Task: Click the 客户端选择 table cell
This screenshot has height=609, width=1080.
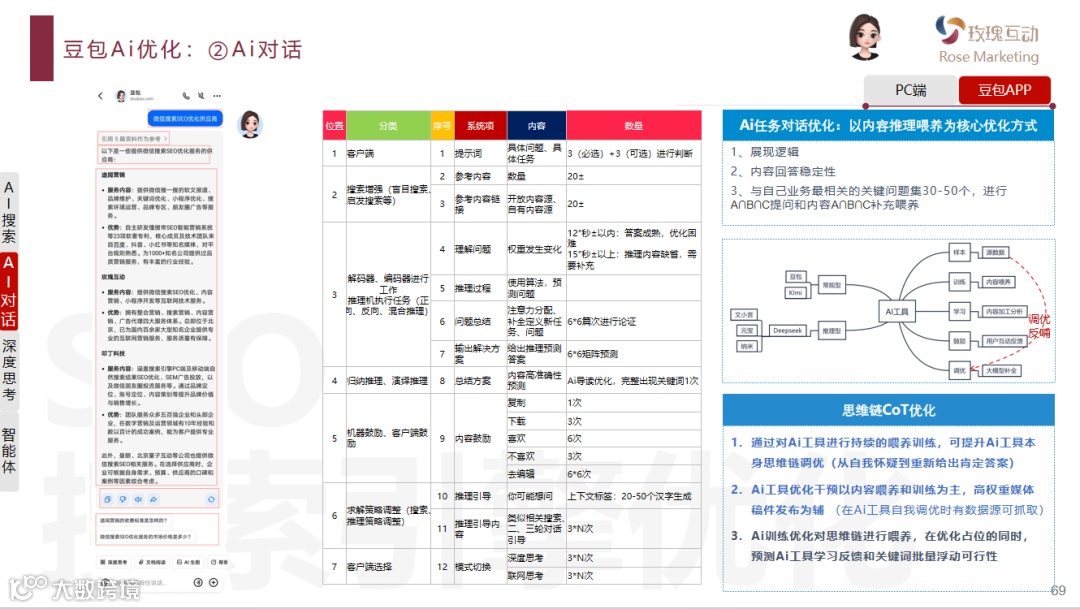Action: tap(388, 566)
